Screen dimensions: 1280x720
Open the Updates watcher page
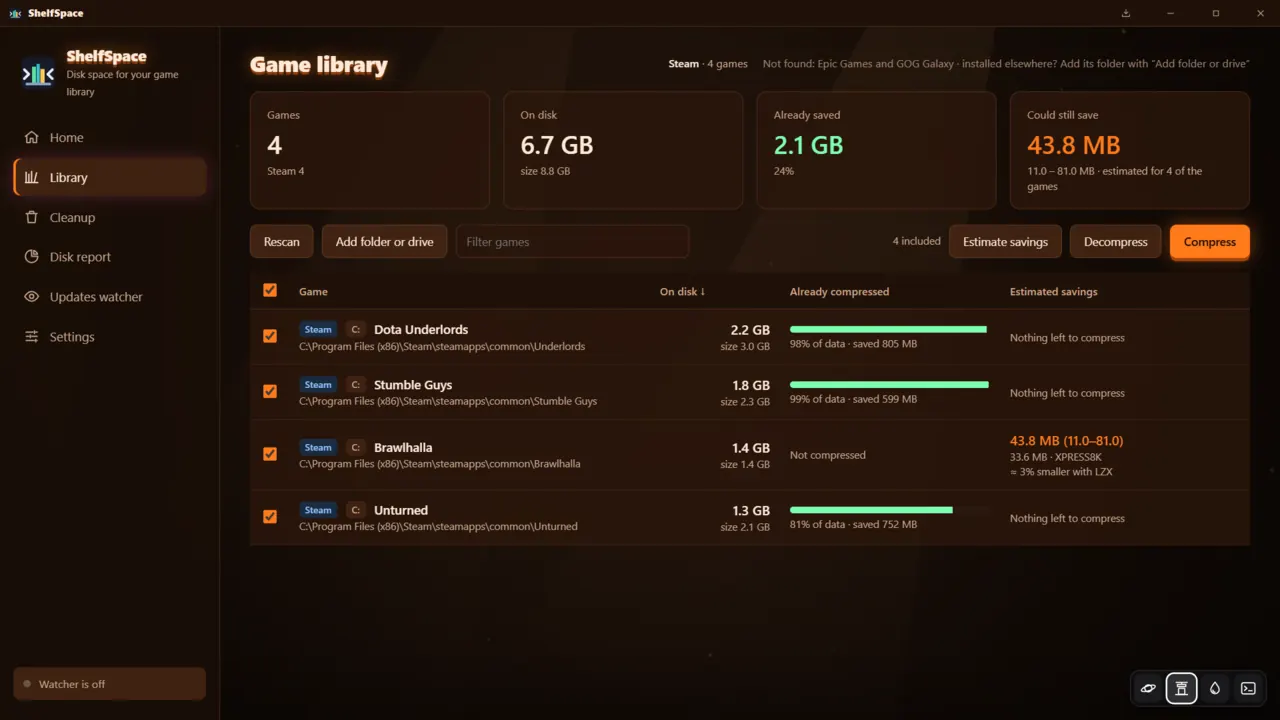(x=110, y=297)
